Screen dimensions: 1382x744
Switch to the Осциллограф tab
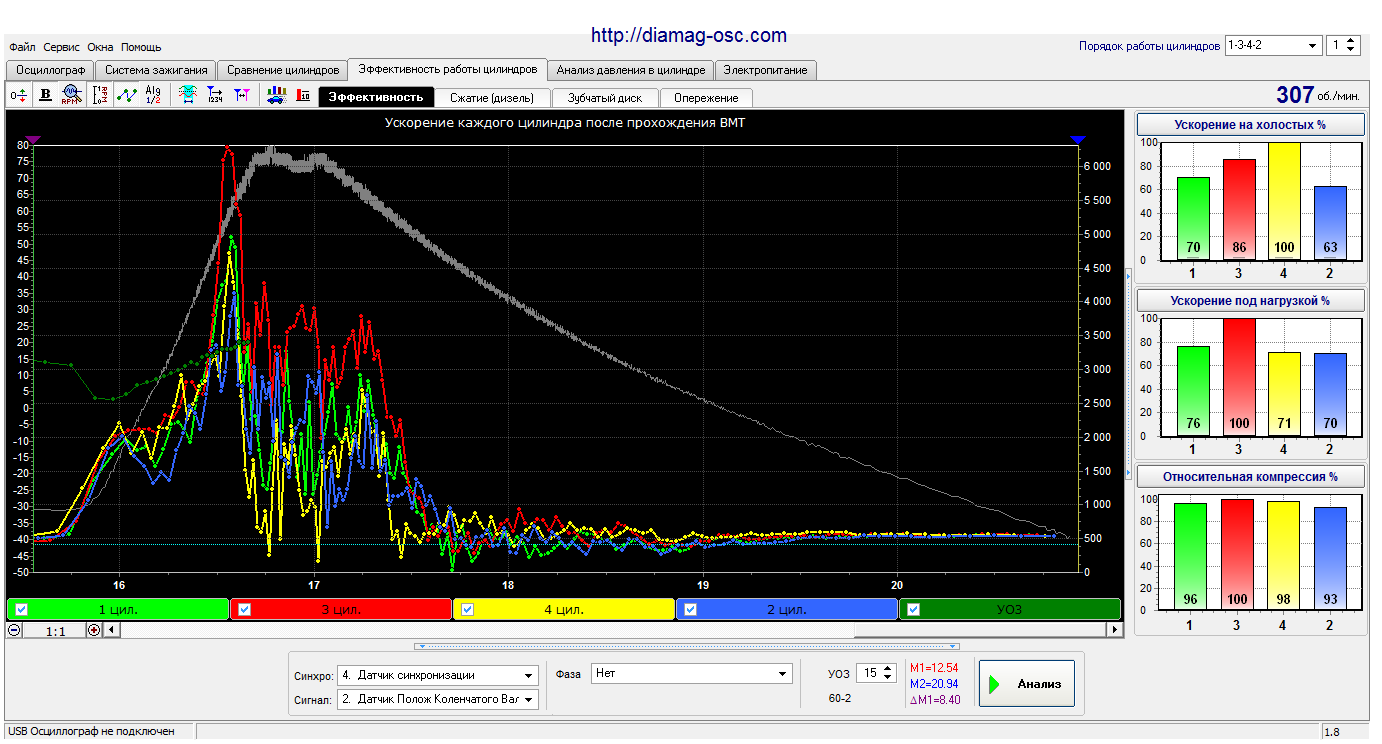pyautogui.click(x=50, y=70)
